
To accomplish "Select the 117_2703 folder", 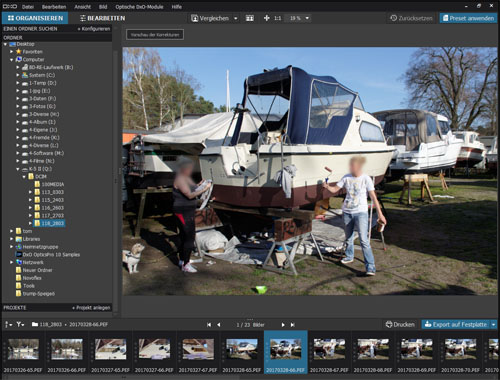I will pos(53,216).
